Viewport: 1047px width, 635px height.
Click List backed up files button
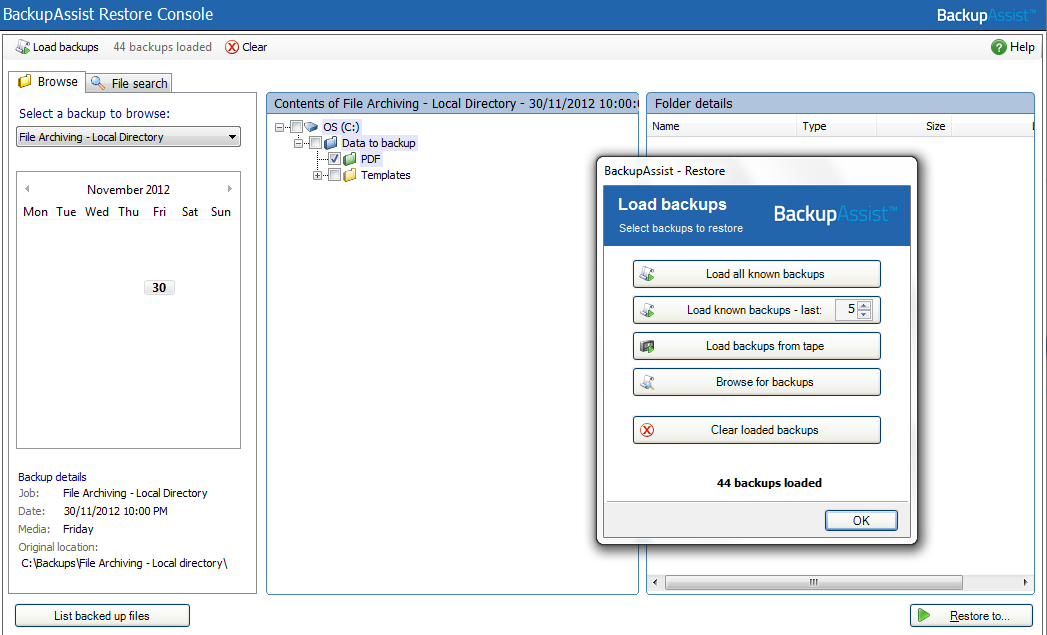102,616
